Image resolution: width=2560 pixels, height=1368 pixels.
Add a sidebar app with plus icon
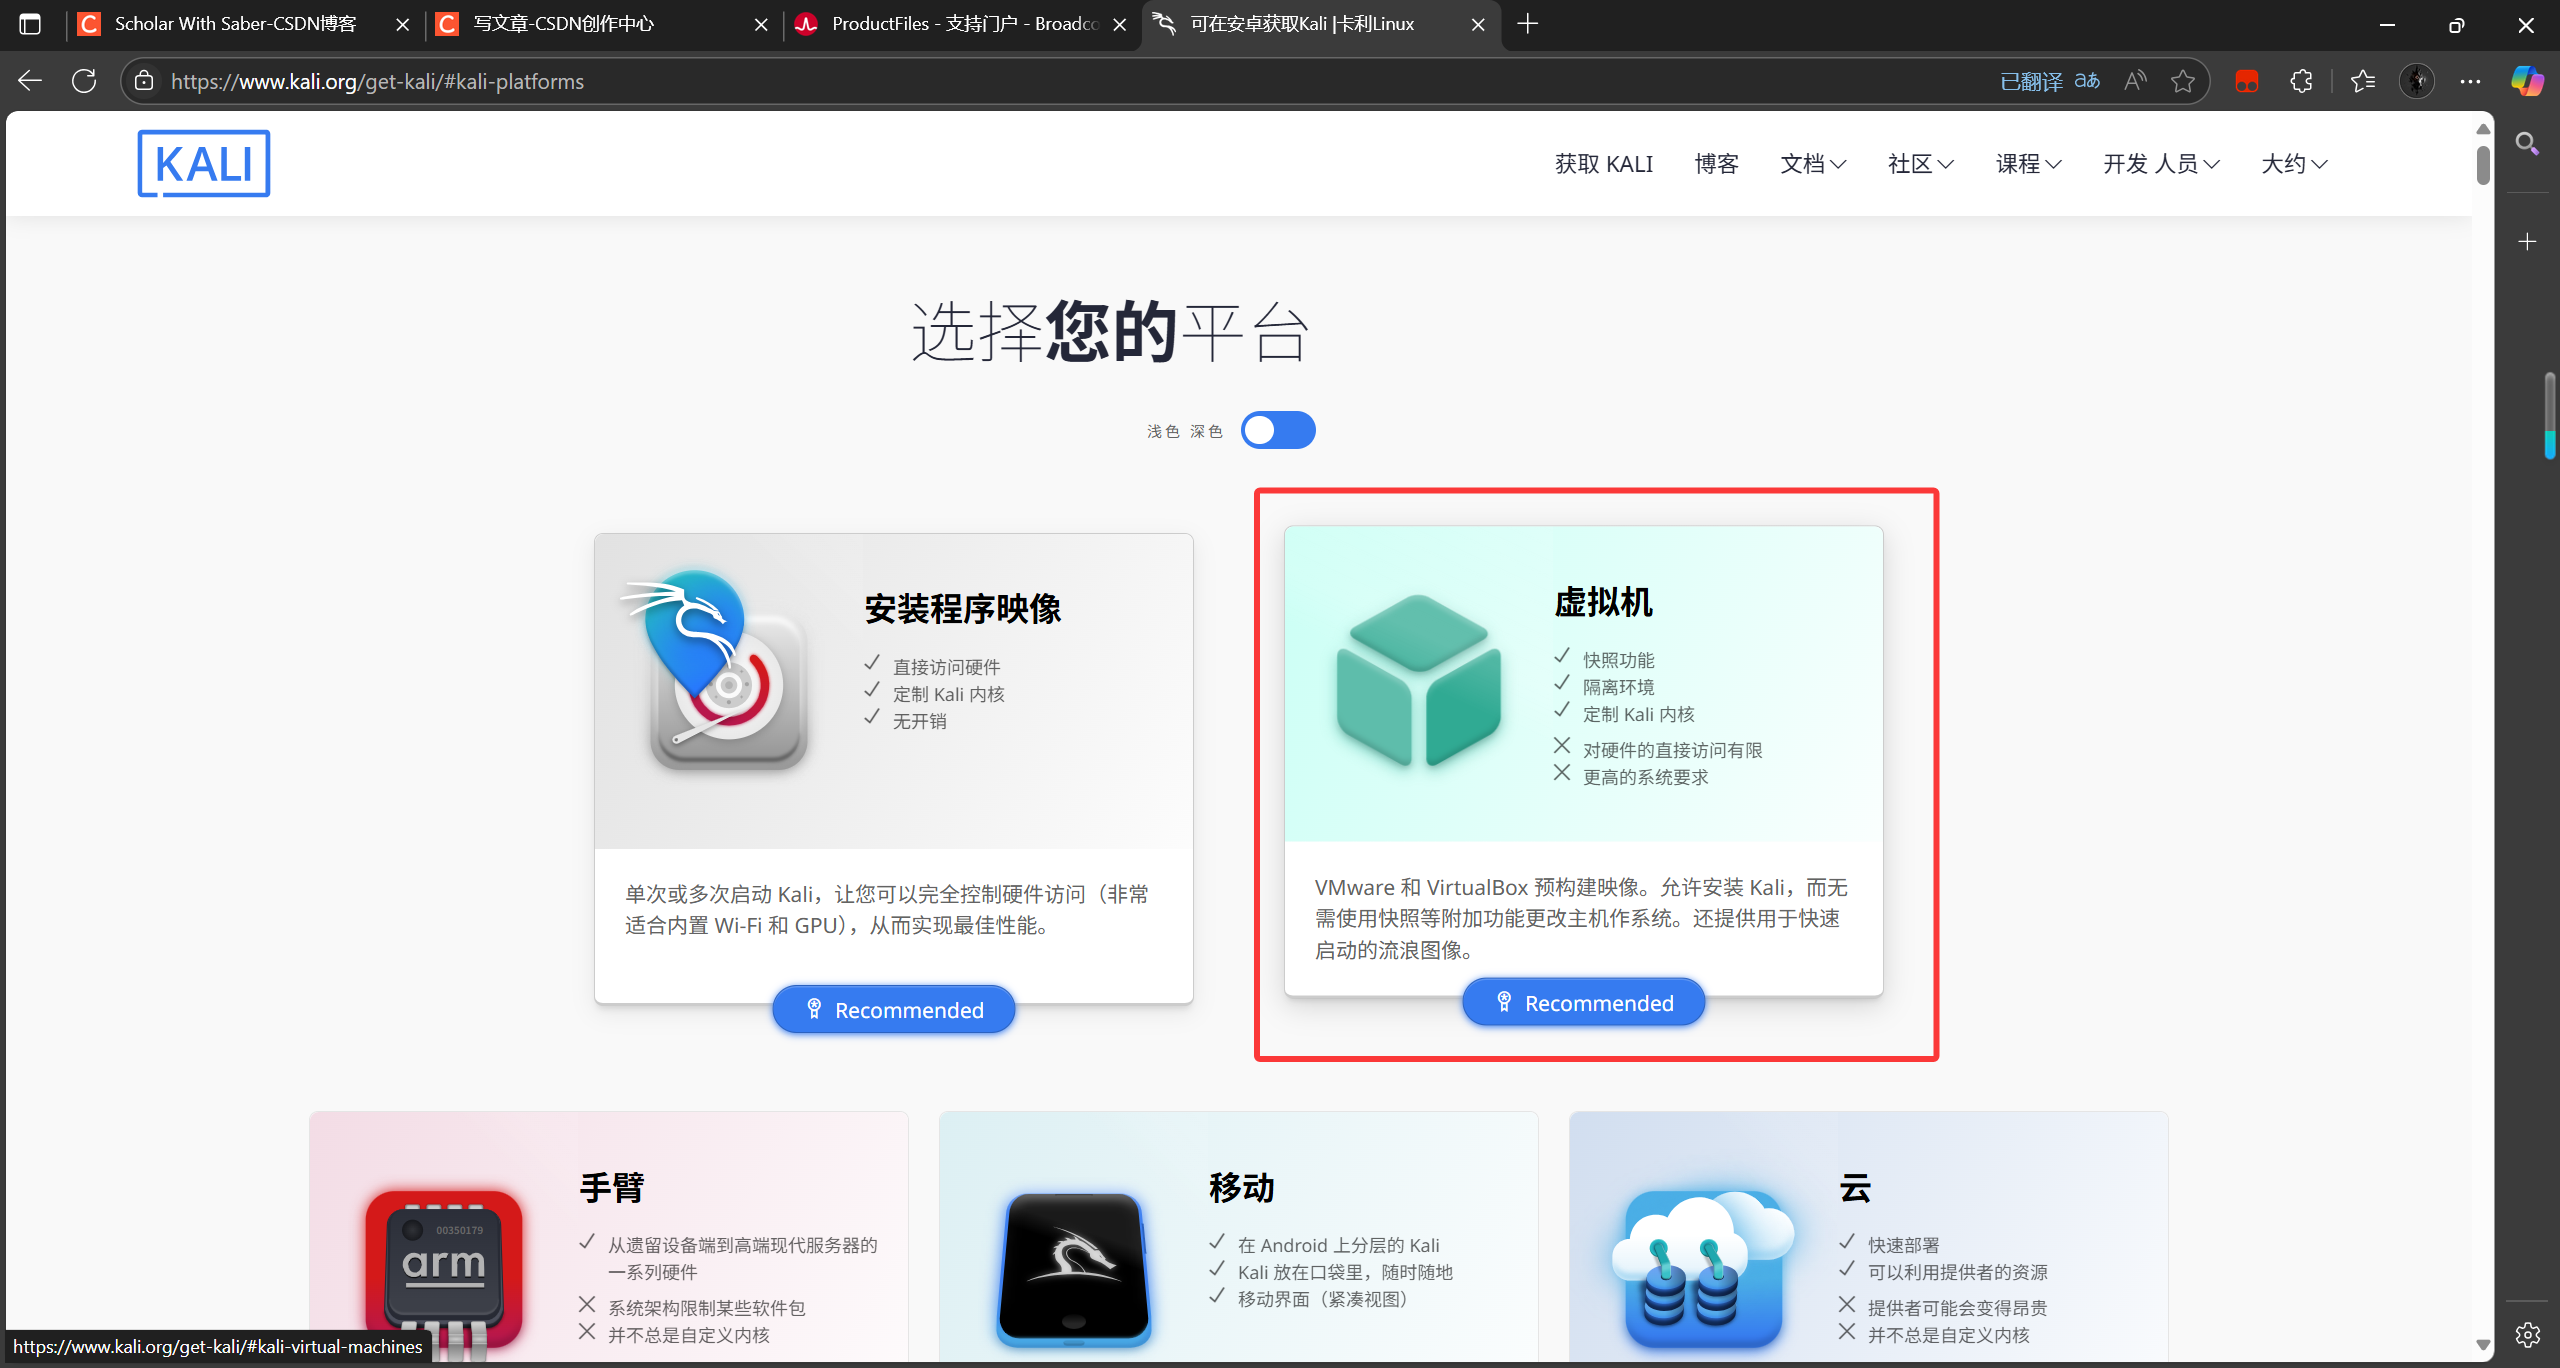pyautogui.click(x=2527, y=242)
